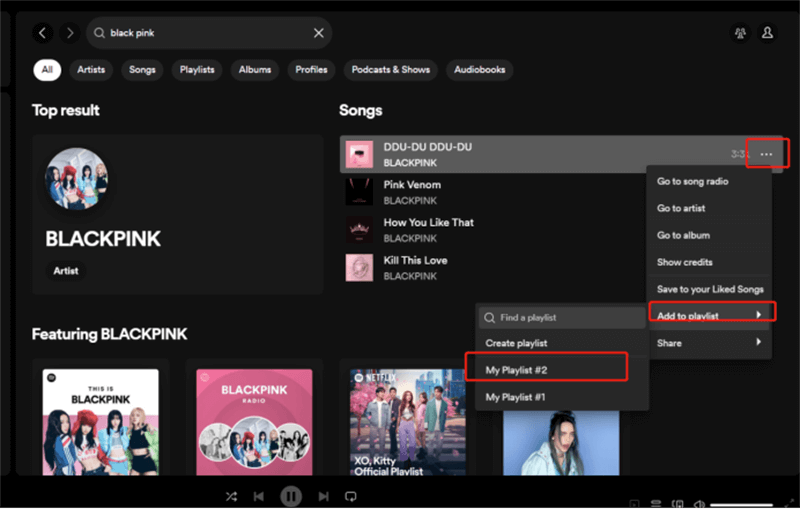The height and width of the screenshot is (509, 800).
Task: Switch to the Podcasts & Shows filter
Action: [x=390, y=70]
